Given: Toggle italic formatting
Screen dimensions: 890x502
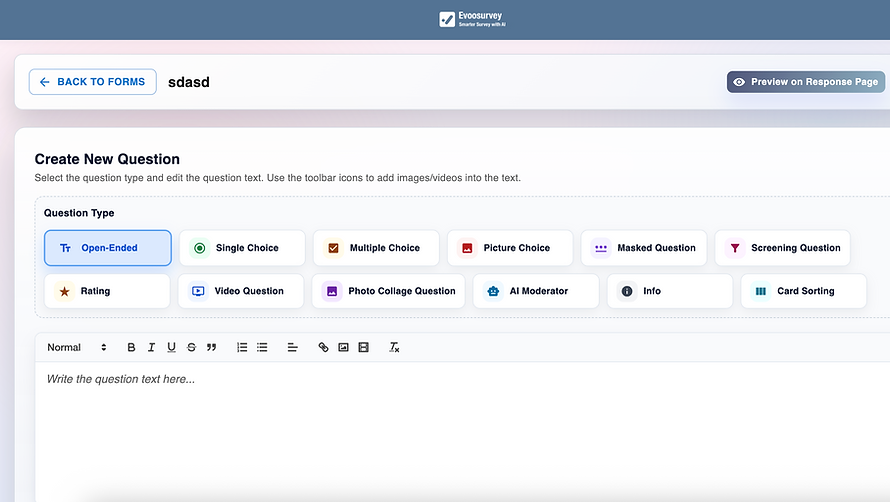Looking at the screenshot, I should pos(151,347).
